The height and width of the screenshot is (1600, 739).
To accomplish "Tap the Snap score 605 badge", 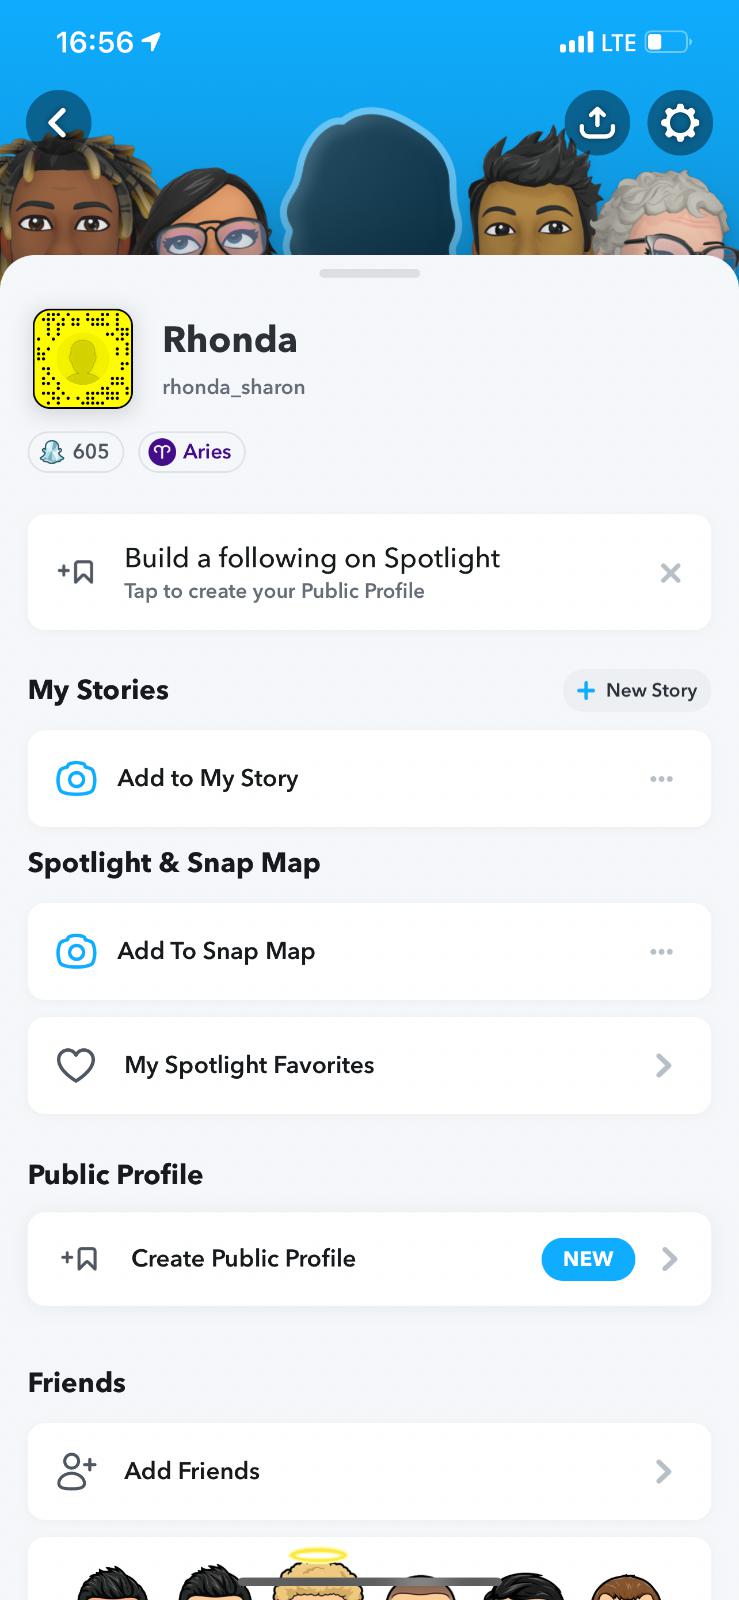I will tap(76, 452).
